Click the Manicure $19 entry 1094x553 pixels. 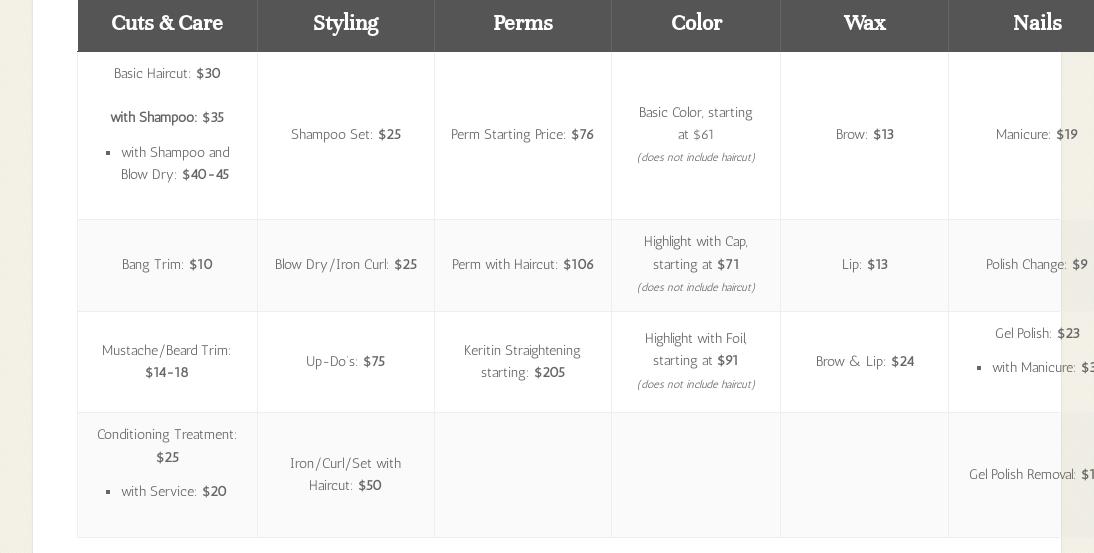point(1036,134)
